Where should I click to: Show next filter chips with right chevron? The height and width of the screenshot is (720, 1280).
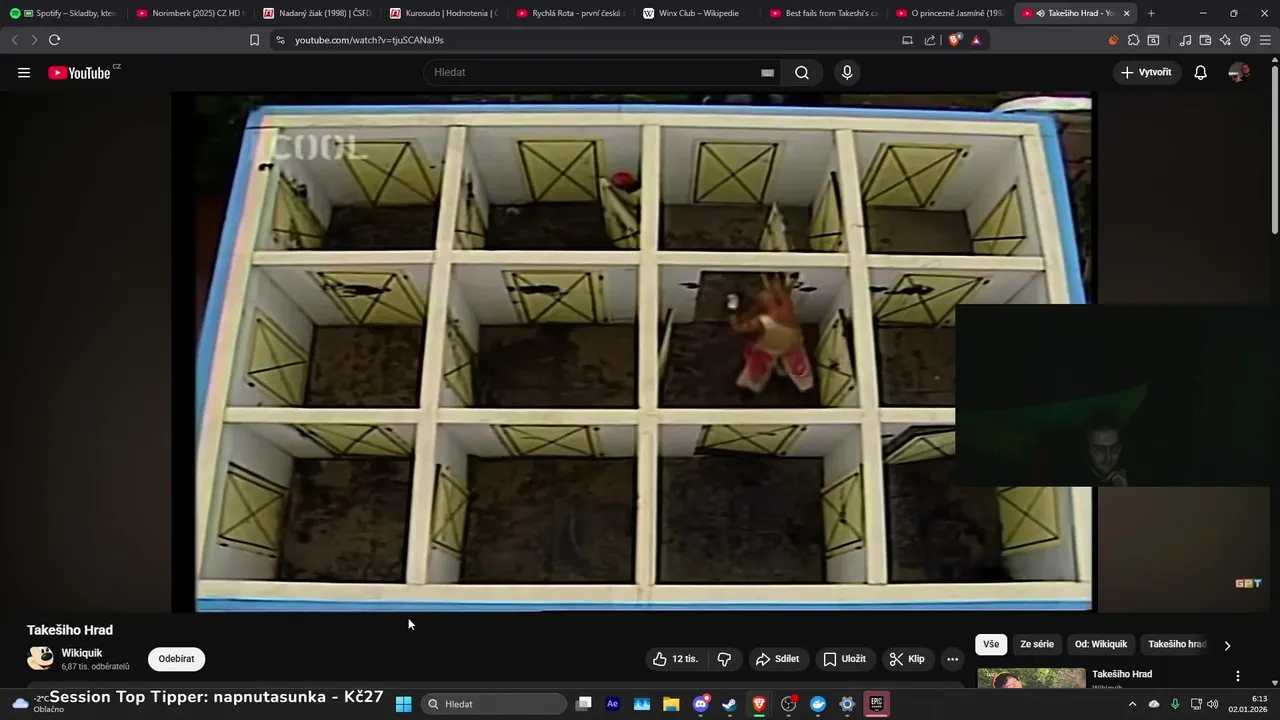1227,645
